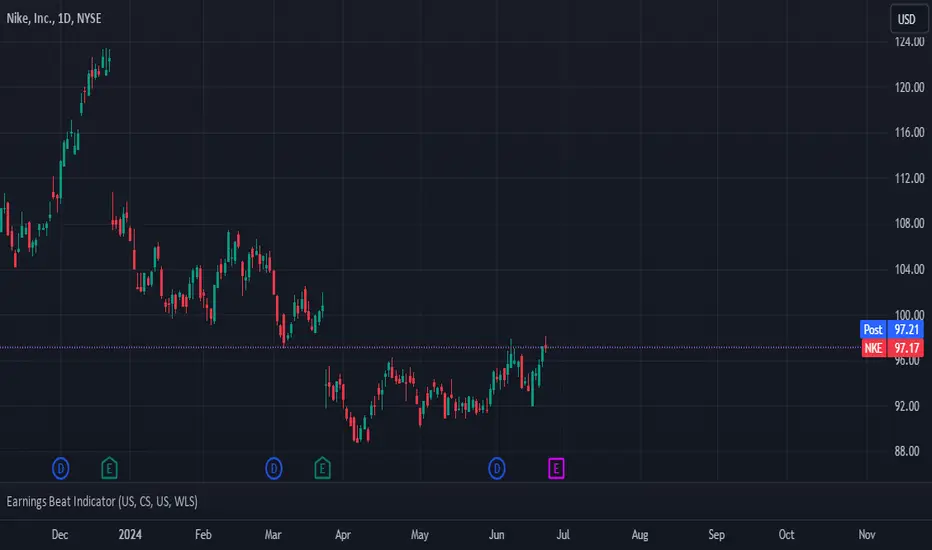
Task: Click the 116.00 price axis label
Action: [909, 133]
